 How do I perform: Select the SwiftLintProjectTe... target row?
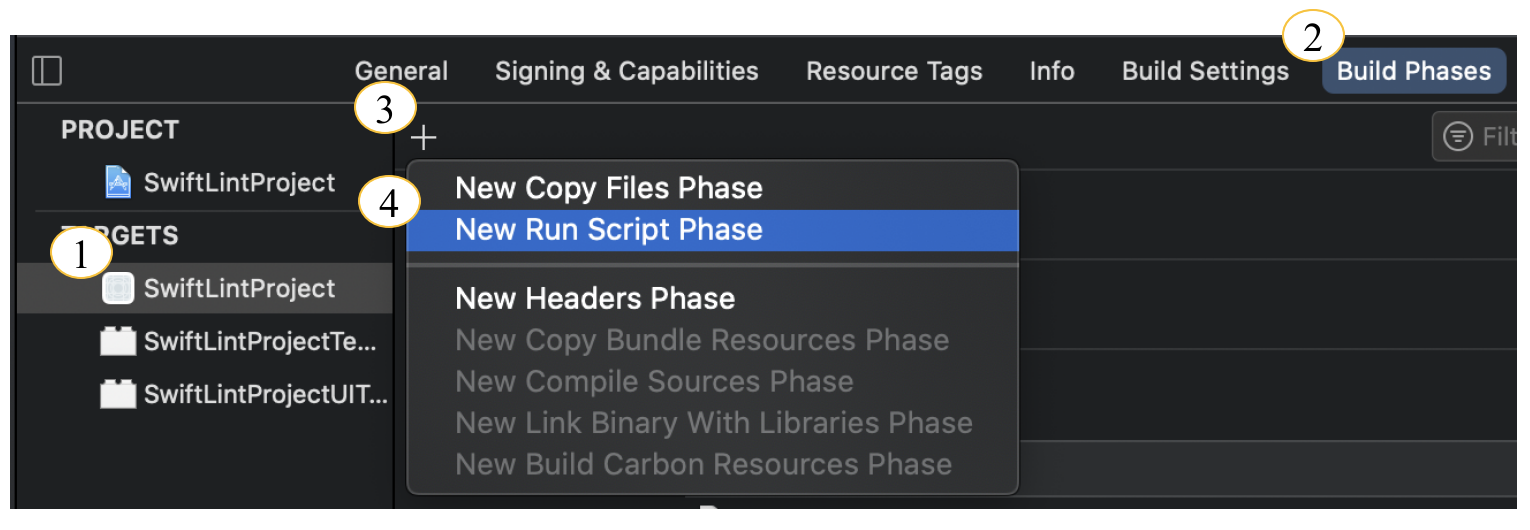click(260, 341)
